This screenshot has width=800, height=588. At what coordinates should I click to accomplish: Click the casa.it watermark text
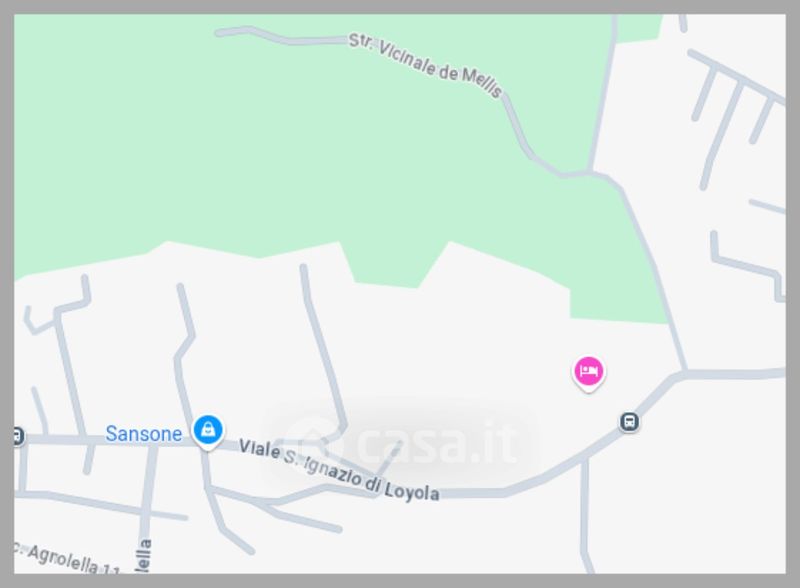coord(437,444)
